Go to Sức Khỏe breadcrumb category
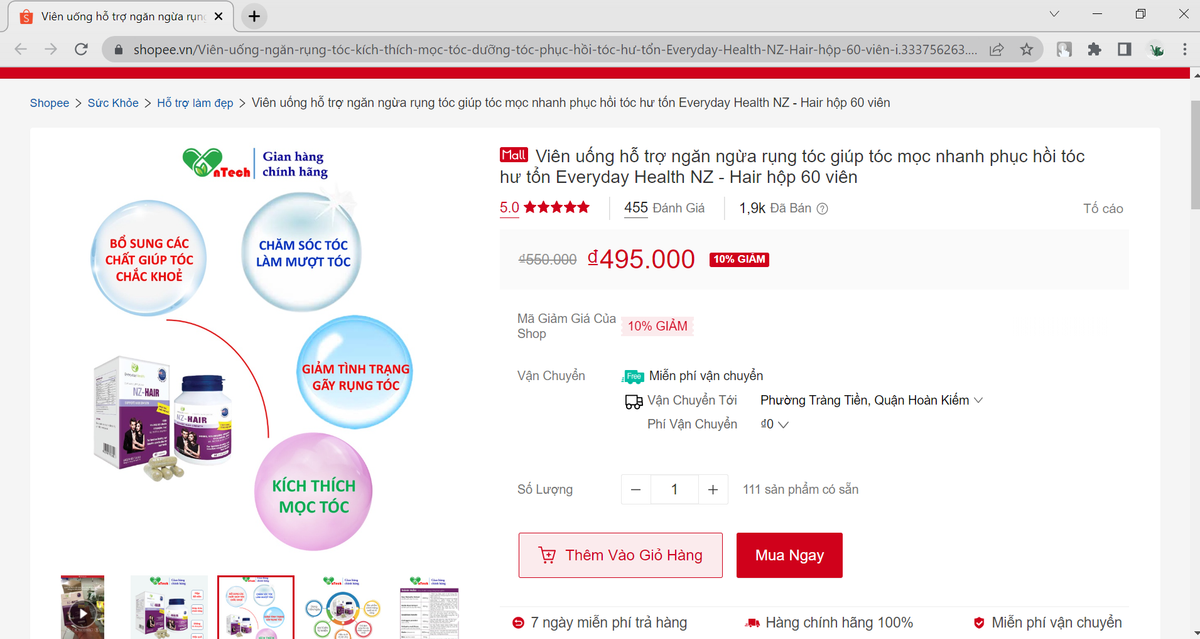Viewport: 1200px width, 639px height. 113,103
